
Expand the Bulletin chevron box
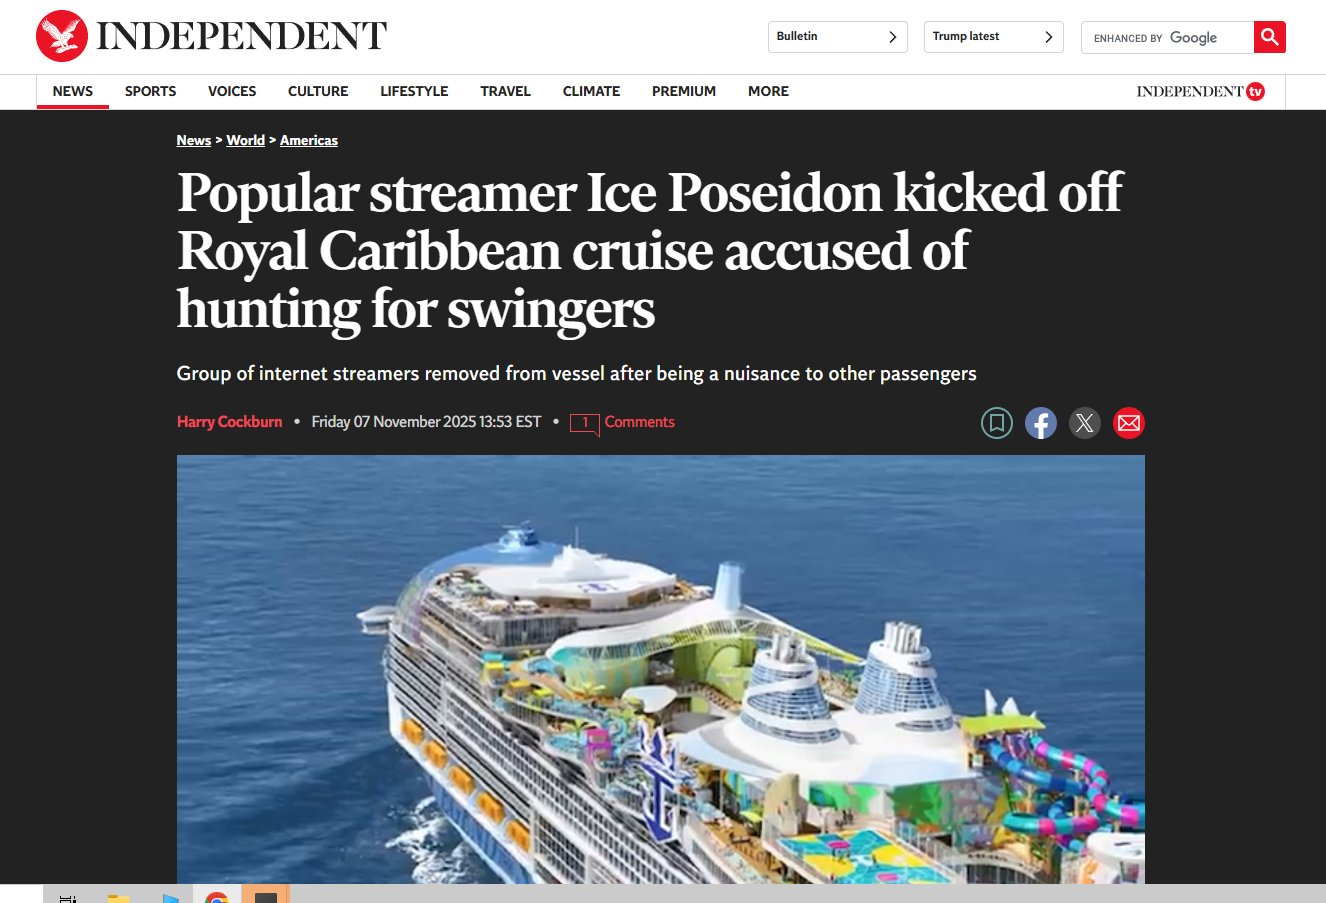point(838,37)
